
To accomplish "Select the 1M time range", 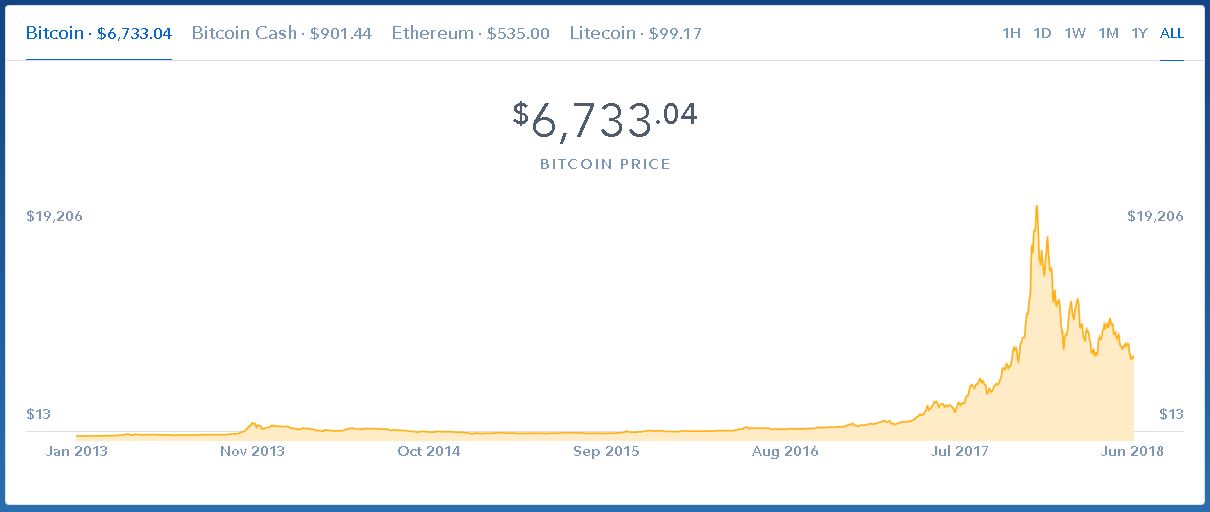I will 1108,33.
